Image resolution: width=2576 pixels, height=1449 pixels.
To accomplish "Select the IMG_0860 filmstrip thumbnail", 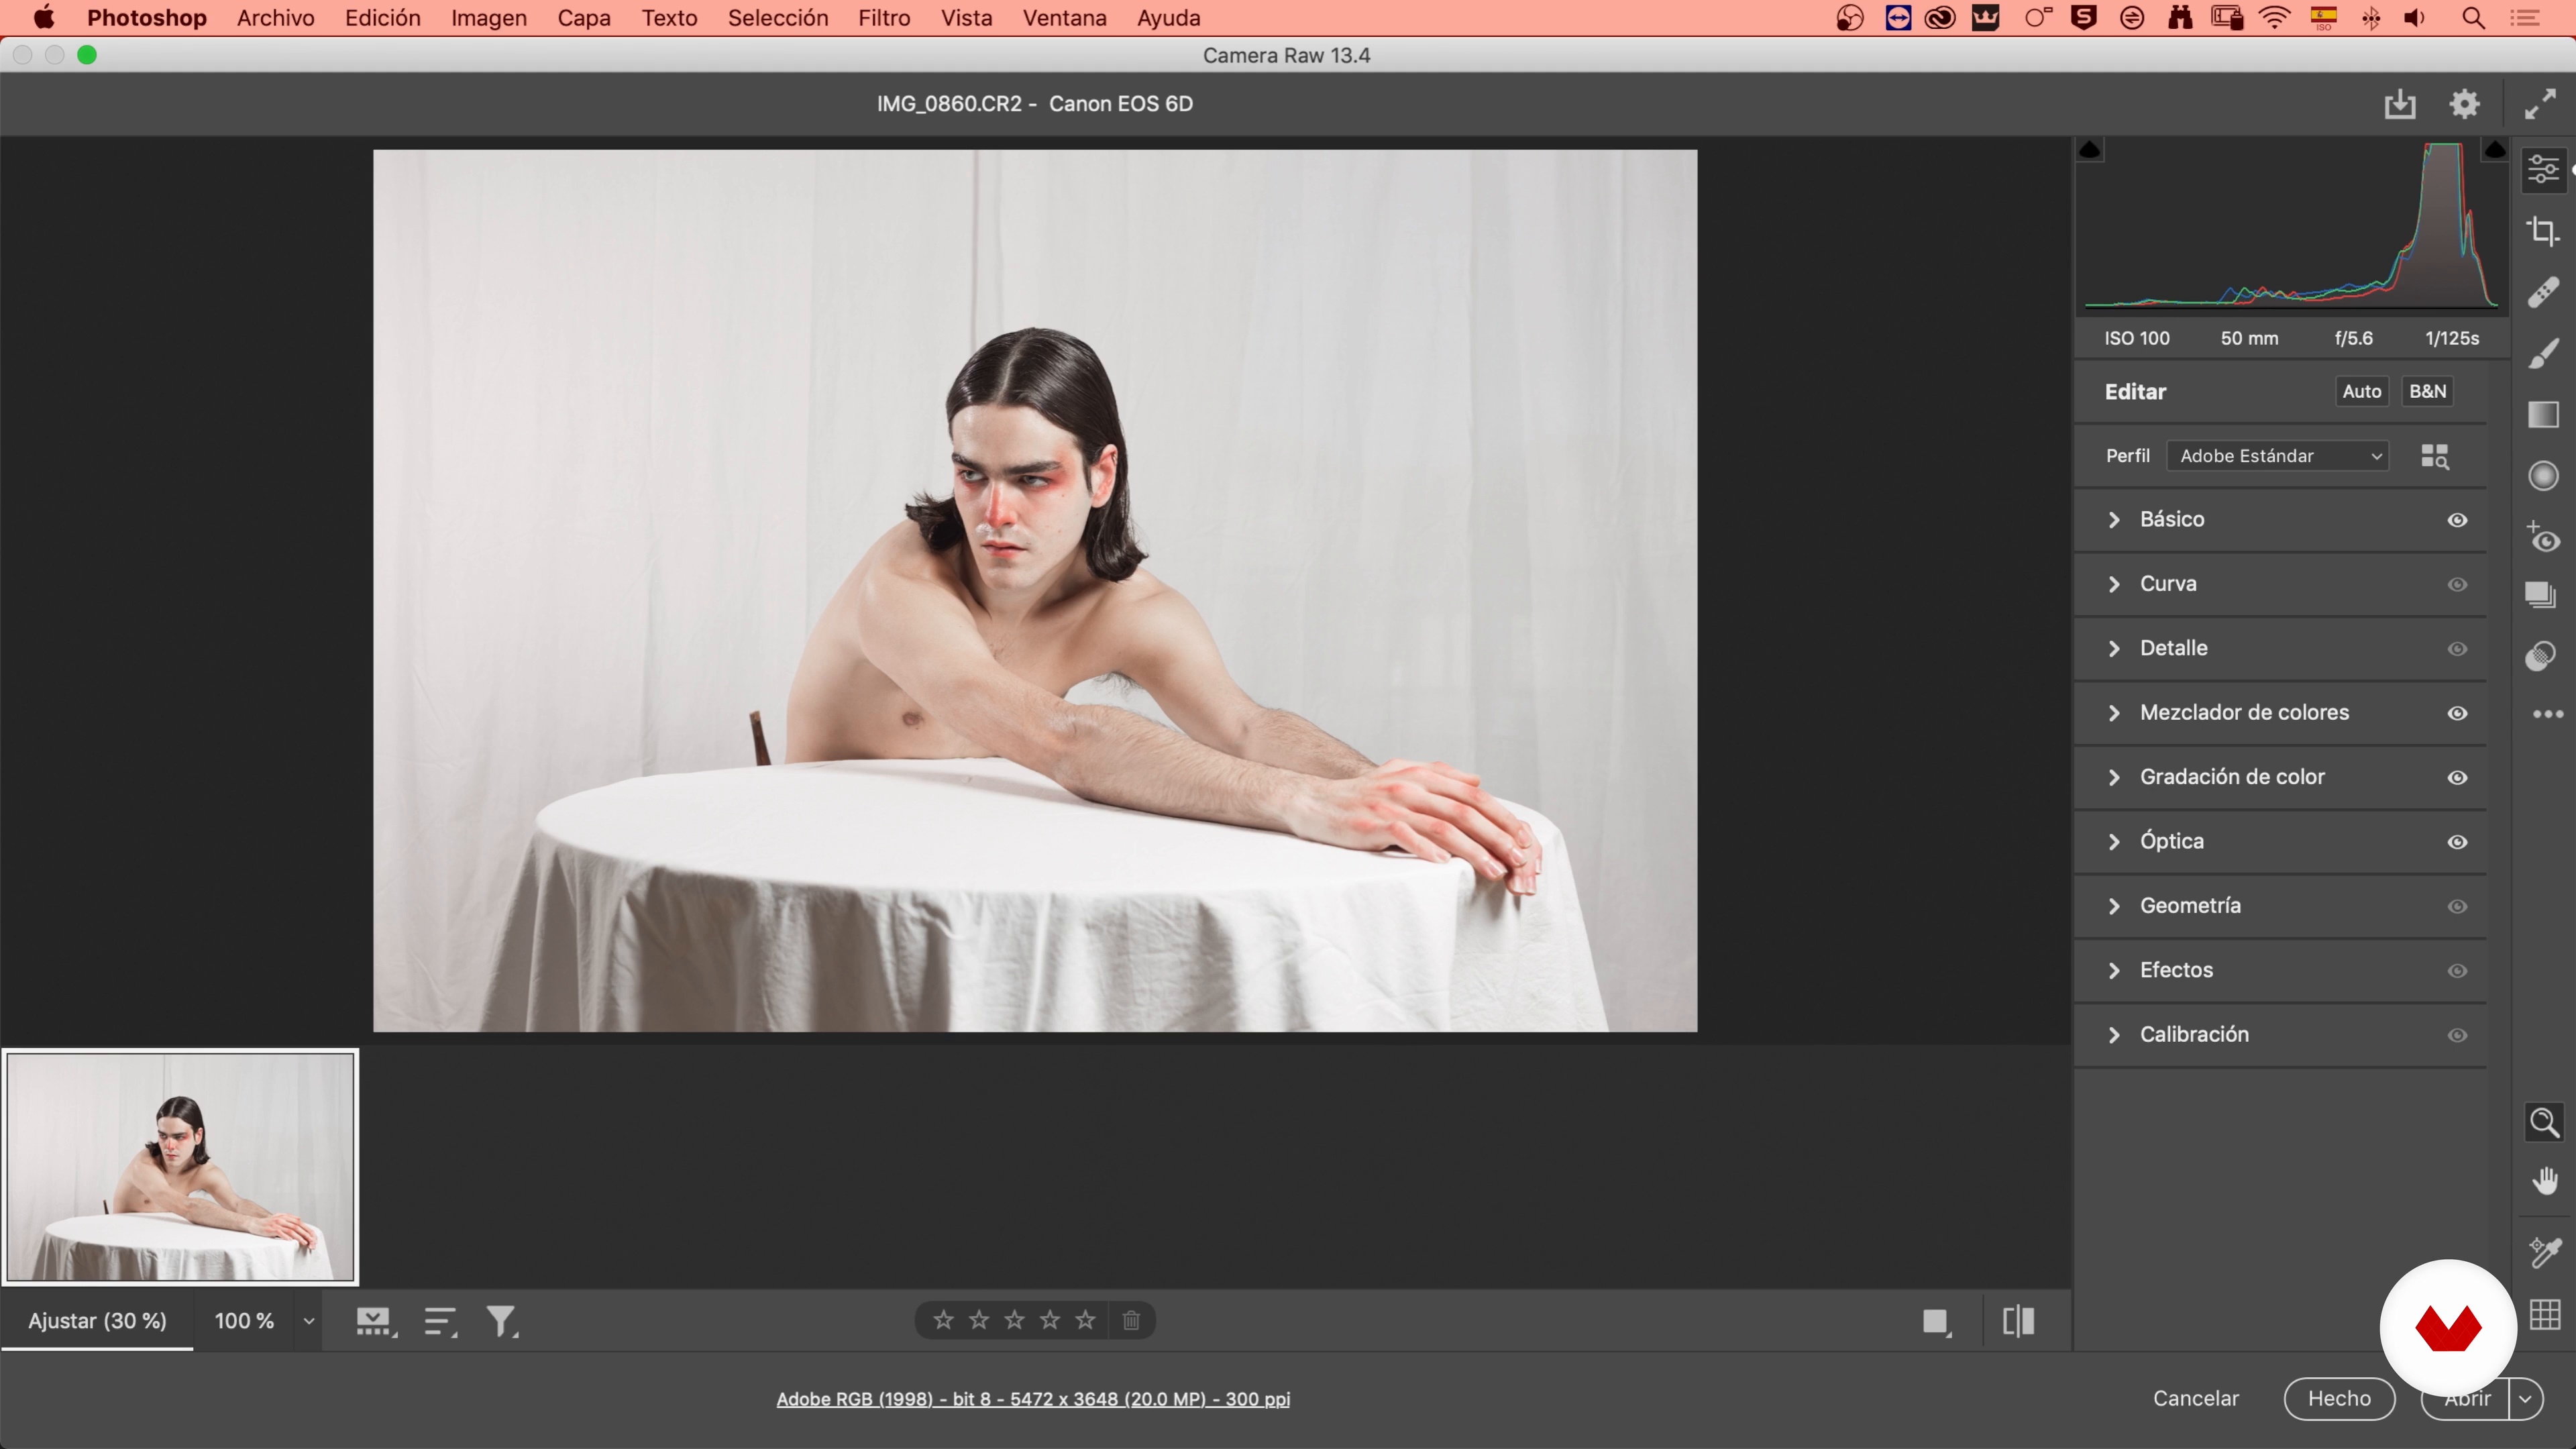I will tap(181, 1167).
